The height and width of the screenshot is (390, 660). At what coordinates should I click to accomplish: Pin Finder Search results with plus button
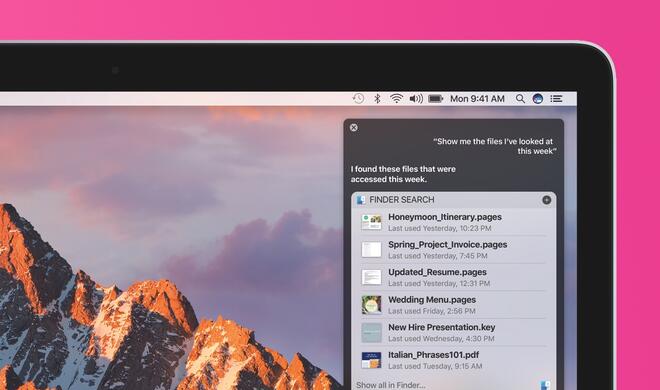(x=546, y=200)
